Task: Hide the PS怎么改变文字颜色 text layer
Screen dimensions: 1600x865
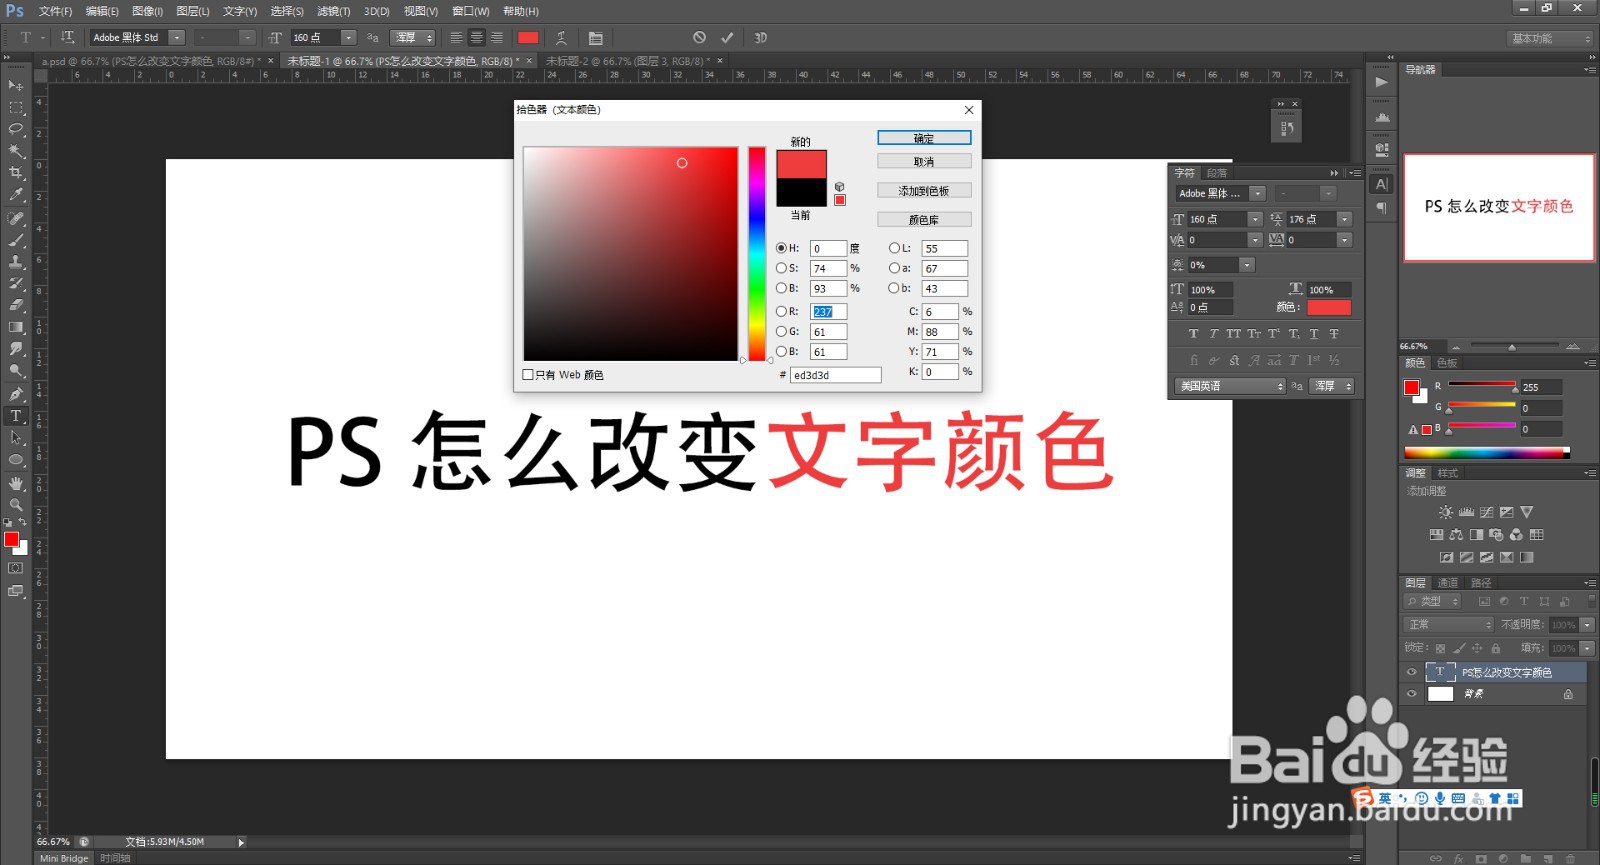Action: (1411, 672)
